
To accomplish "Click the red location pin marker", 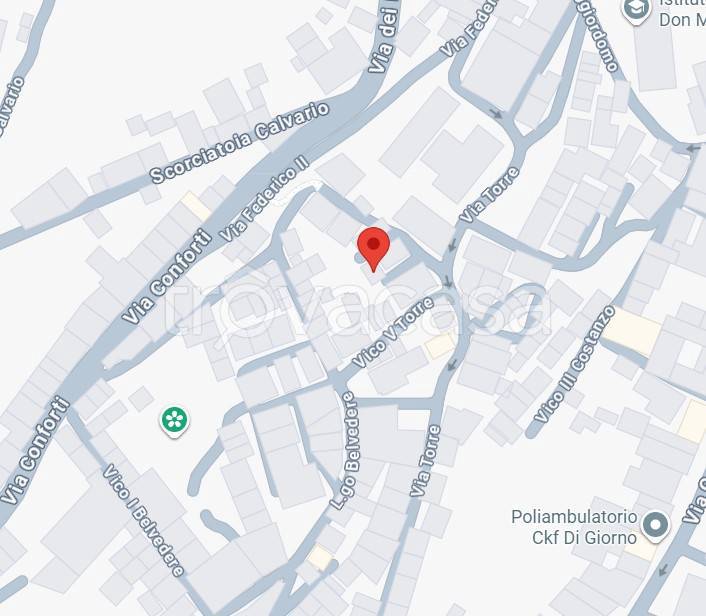I will (x=373, y=249).
